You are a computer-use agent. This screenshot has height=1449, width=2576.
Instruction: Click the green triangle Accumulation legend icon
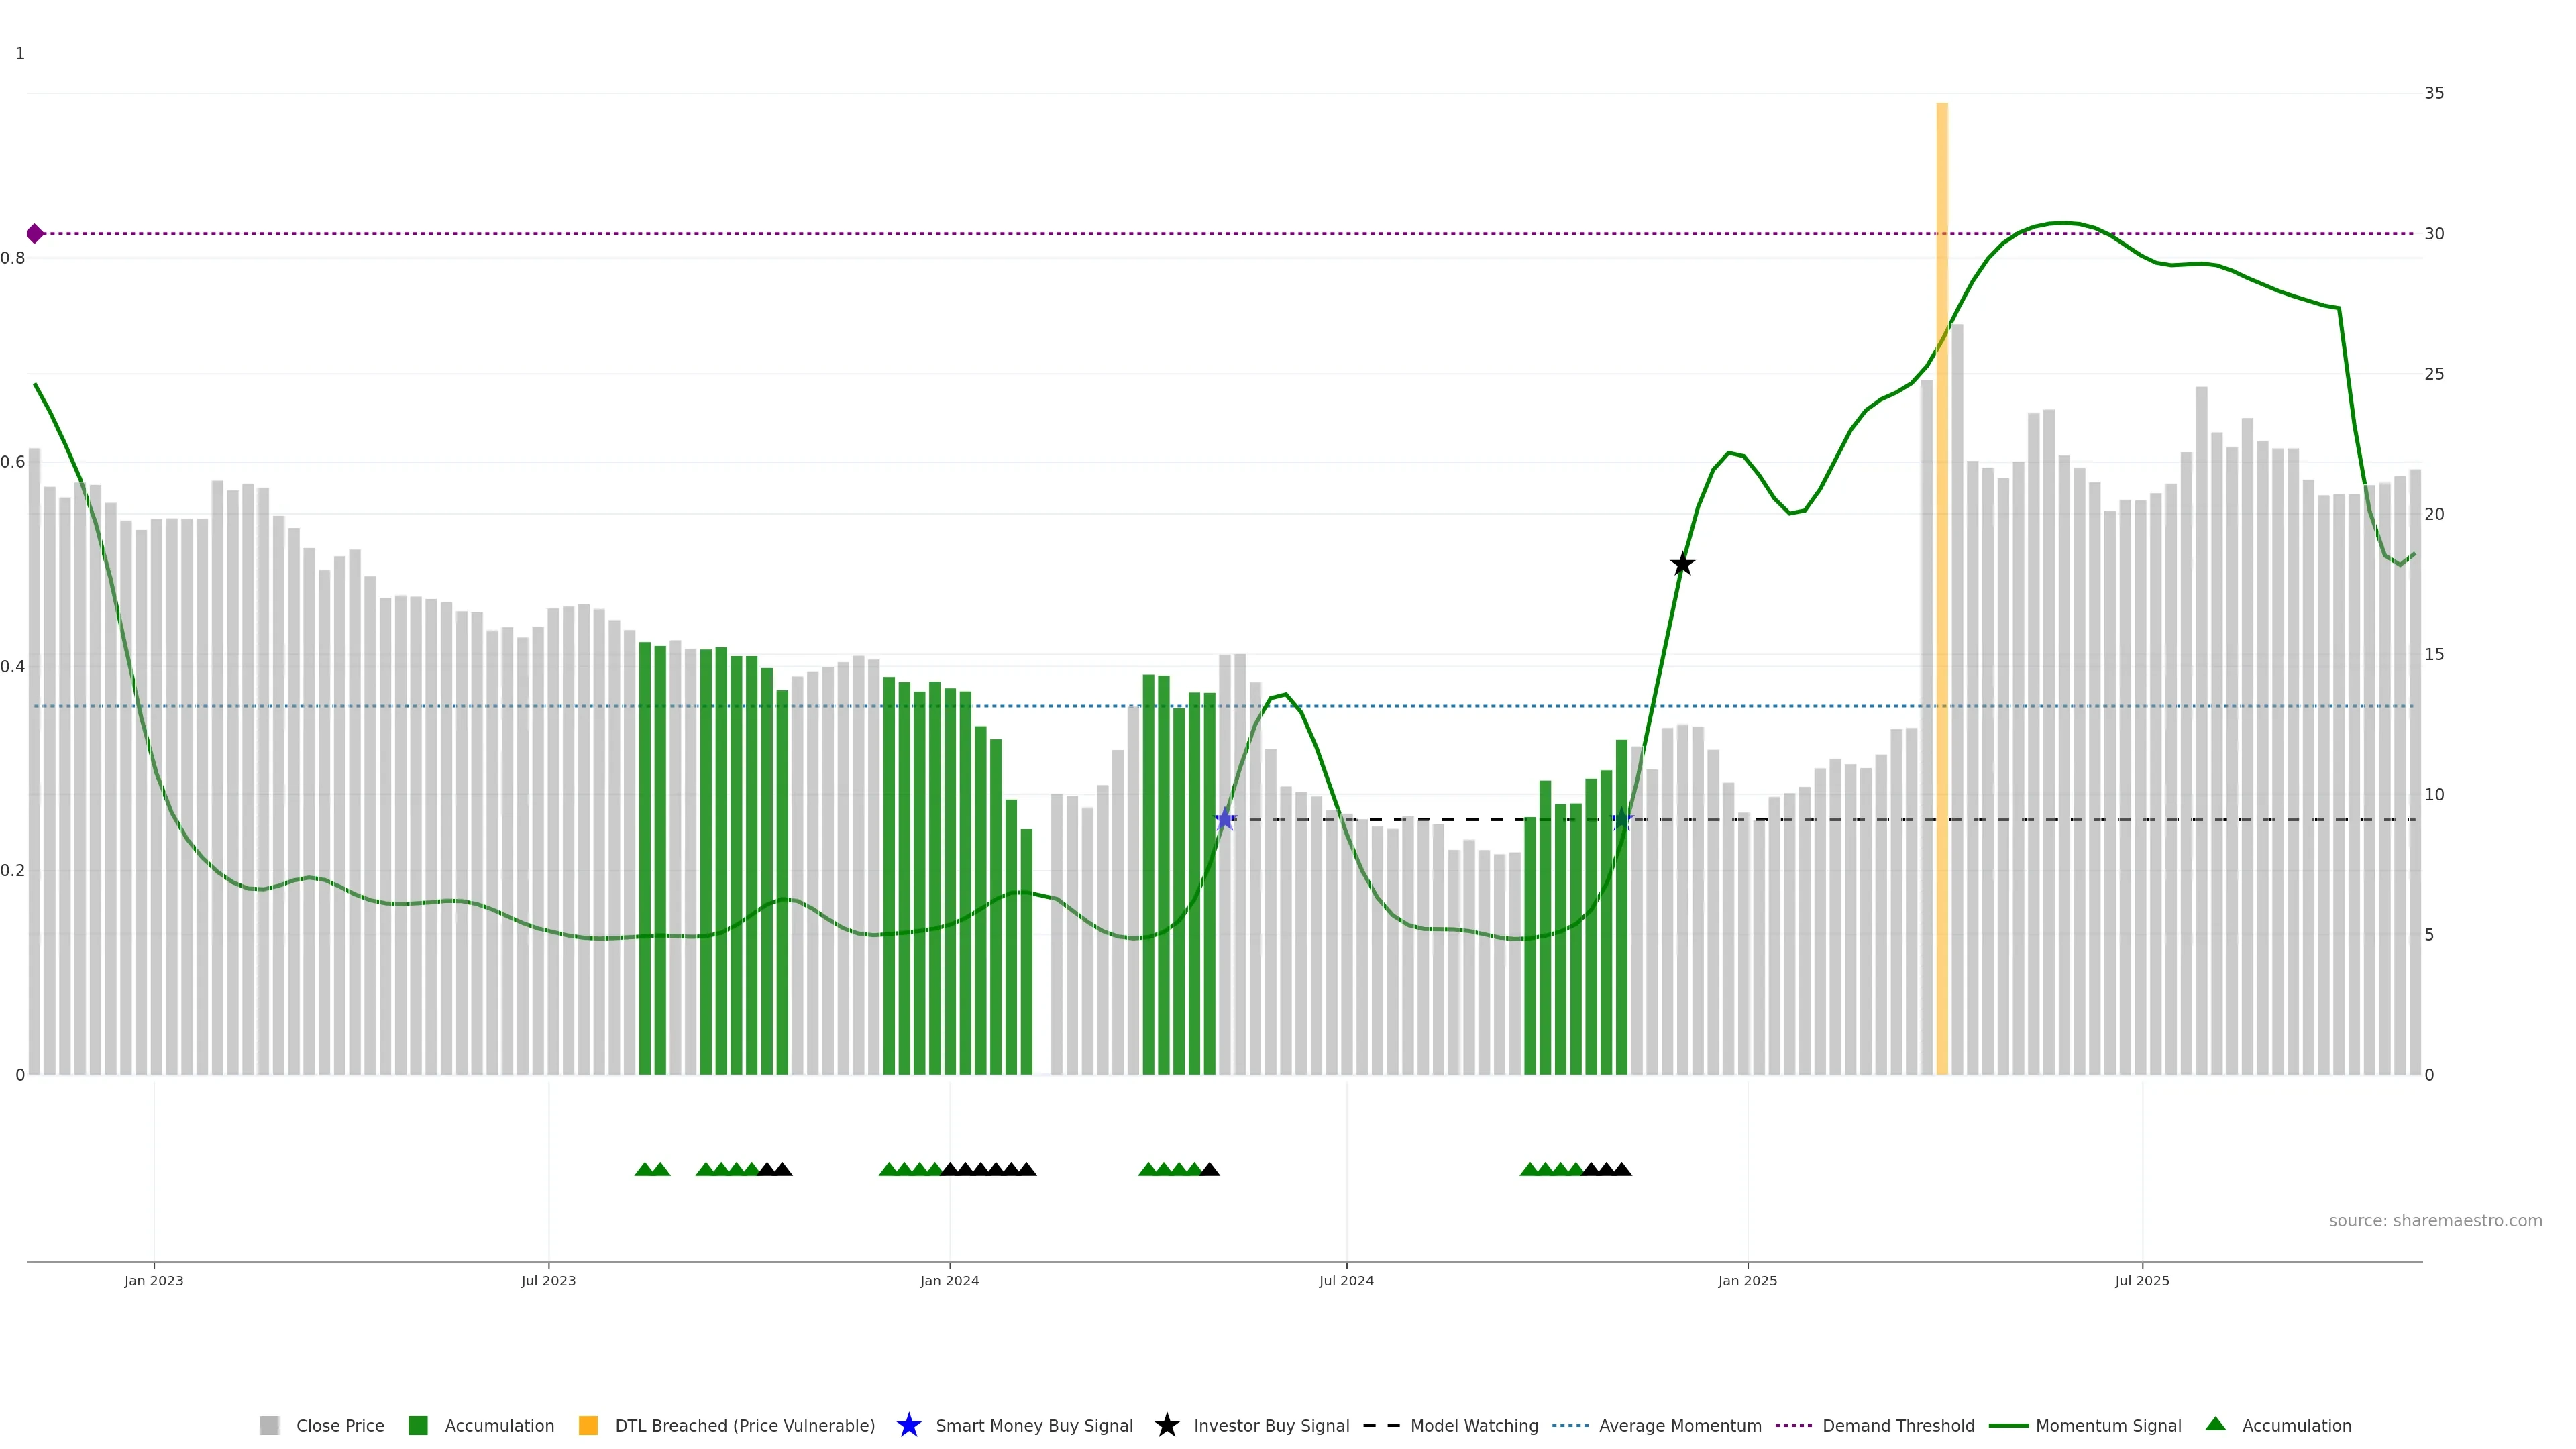click(x=2215, y=1424)
